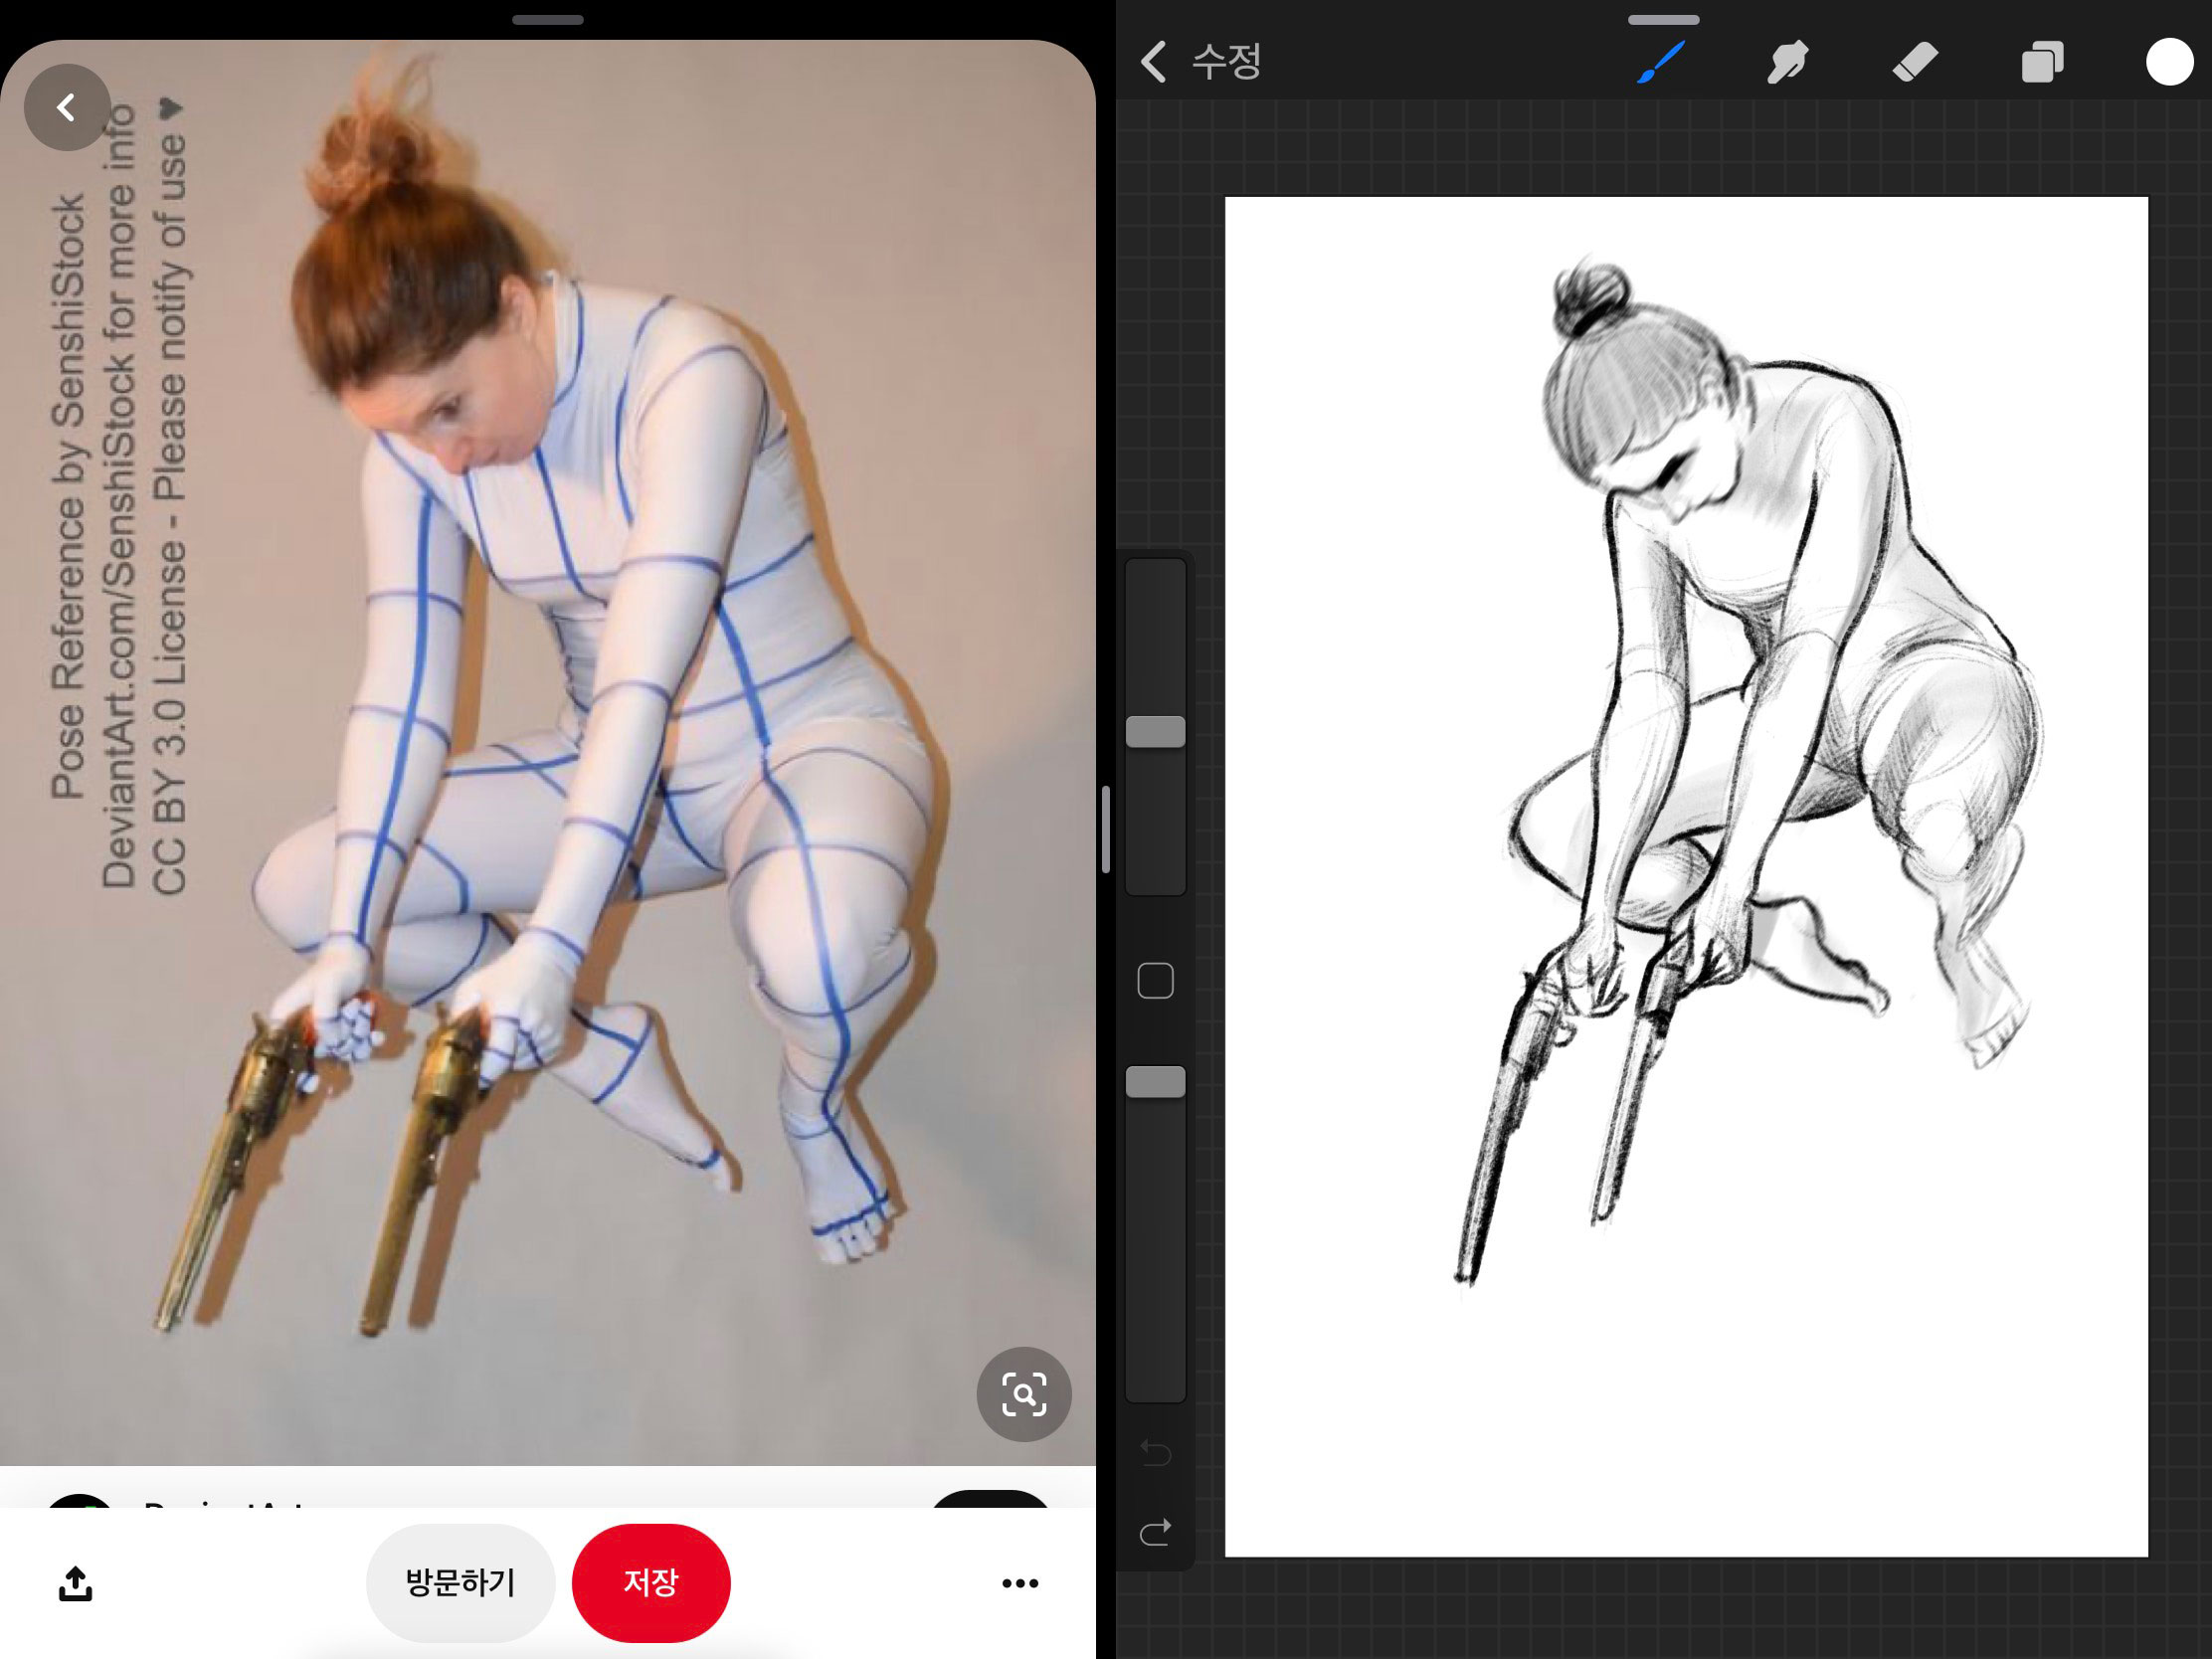Open the 수정 adjustments menu
The image size is (2212, 1659).
pos(1227,62)
